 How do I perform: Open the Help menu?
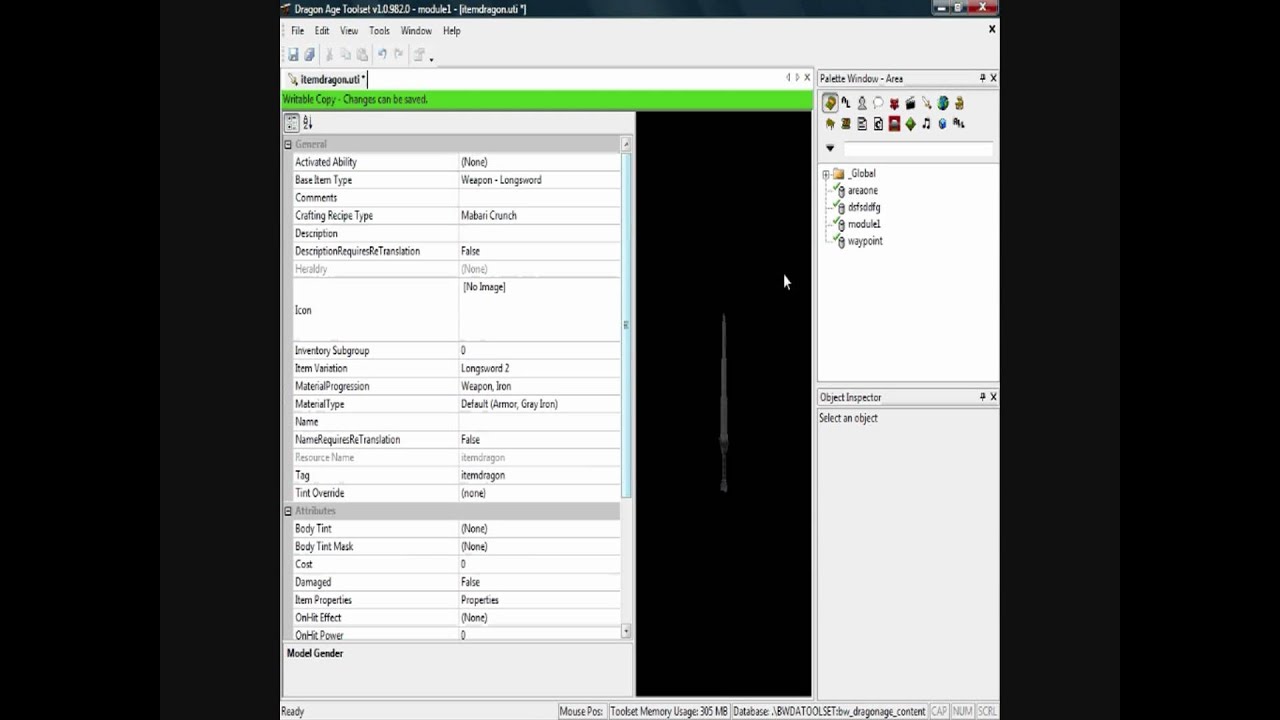pos(452,31)
